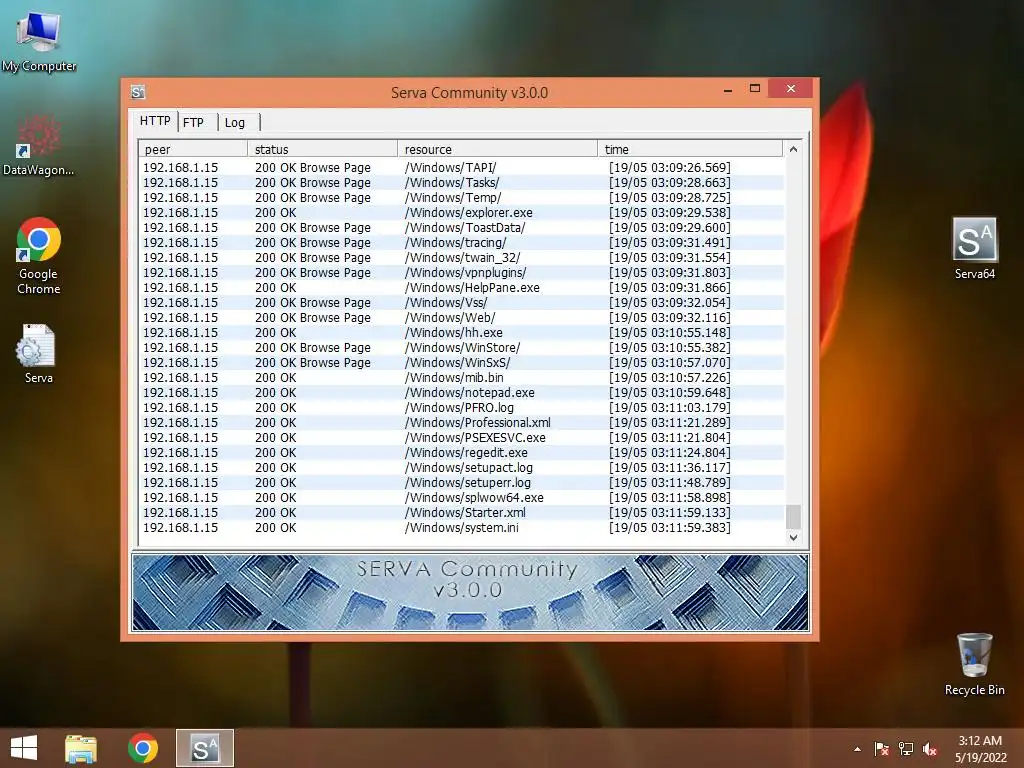The width and height of the screenshot is (1024, 768).
Task: Select the /Windows/mib.bin entry
Action: 462,378
